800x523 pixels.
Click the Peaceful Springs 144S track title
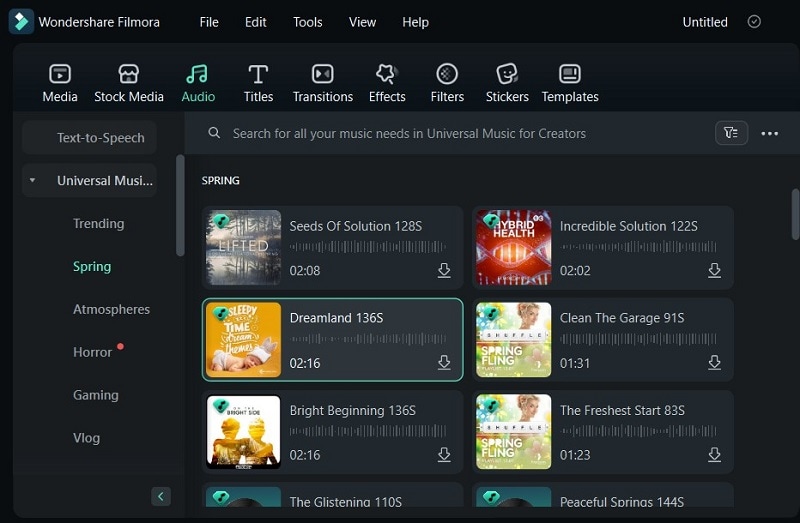(621, 502)
